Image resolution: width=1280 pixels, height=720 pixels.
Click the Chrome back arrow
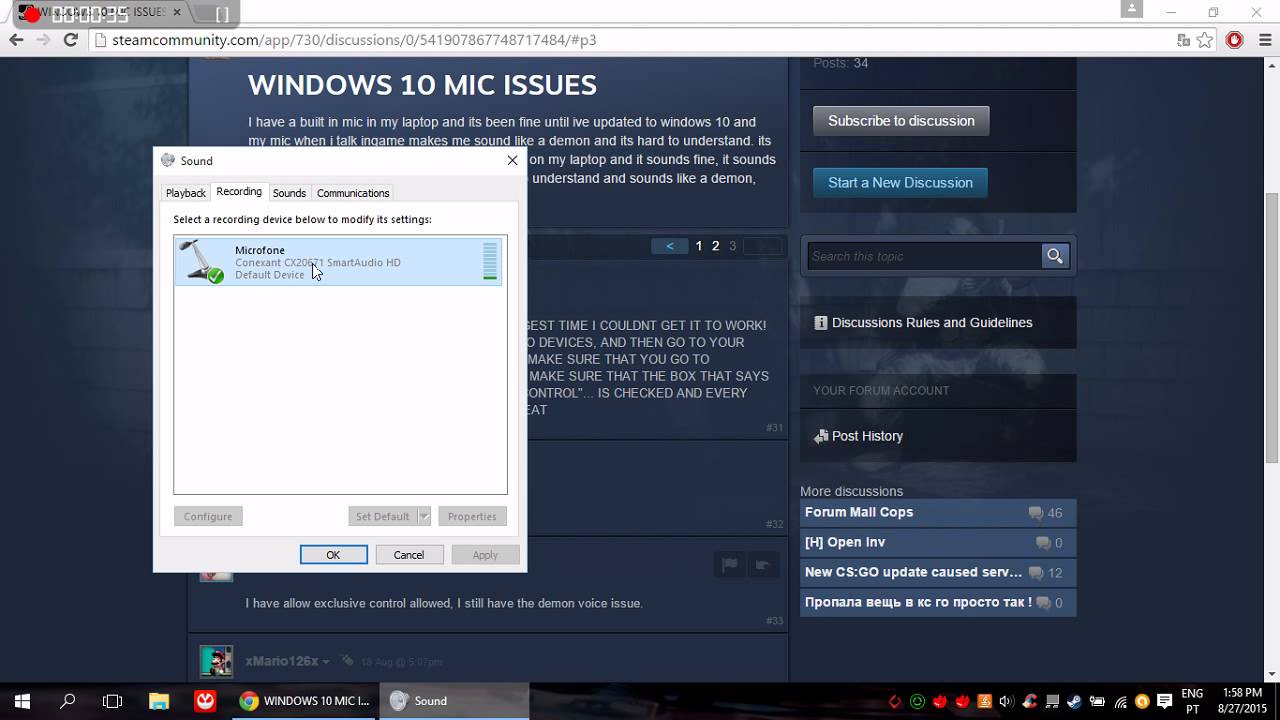pyautogui.click(x=16, y=40)
